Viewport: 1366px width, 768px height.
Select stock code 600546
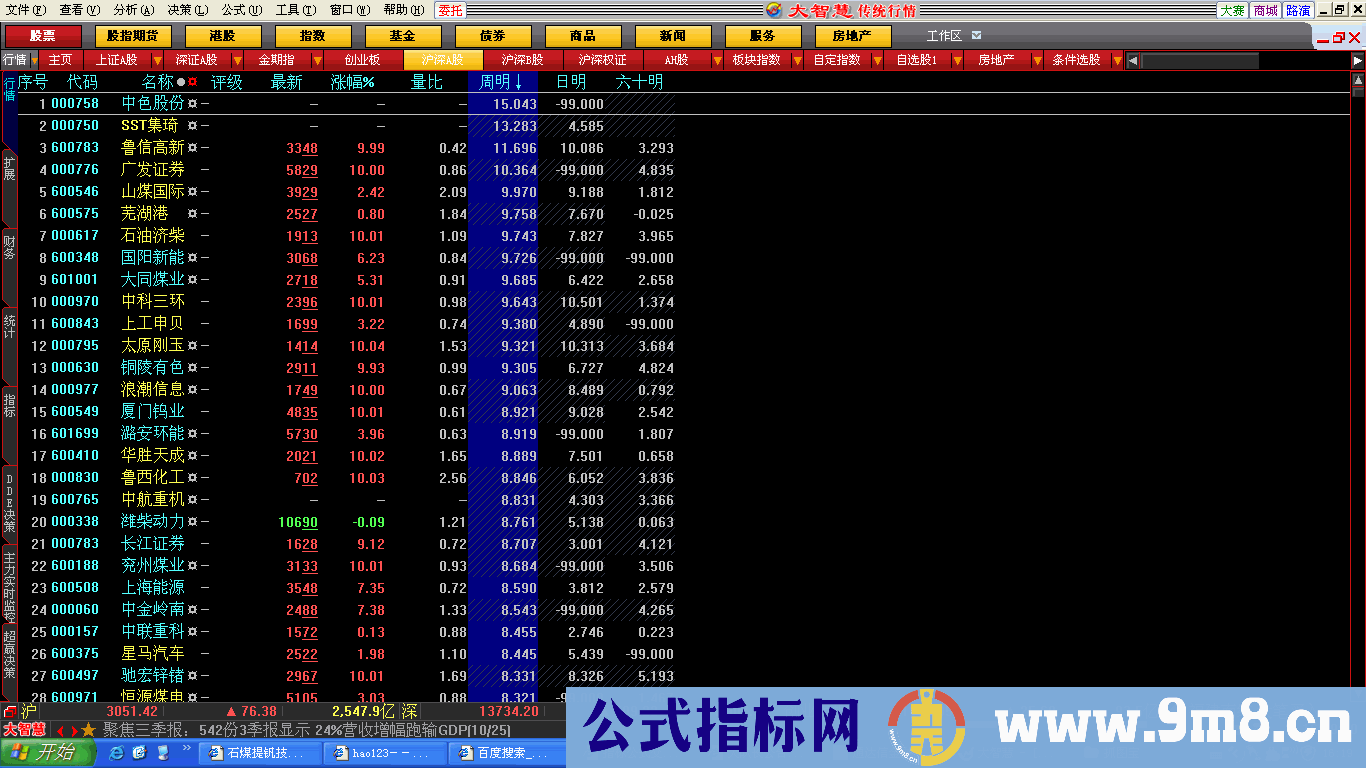75,192
